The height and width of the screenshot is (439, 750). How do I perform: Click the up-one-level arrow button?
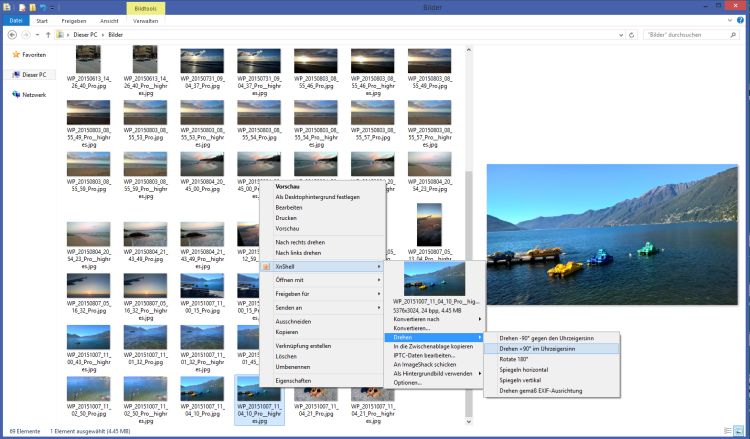click(x=48, y=34)
